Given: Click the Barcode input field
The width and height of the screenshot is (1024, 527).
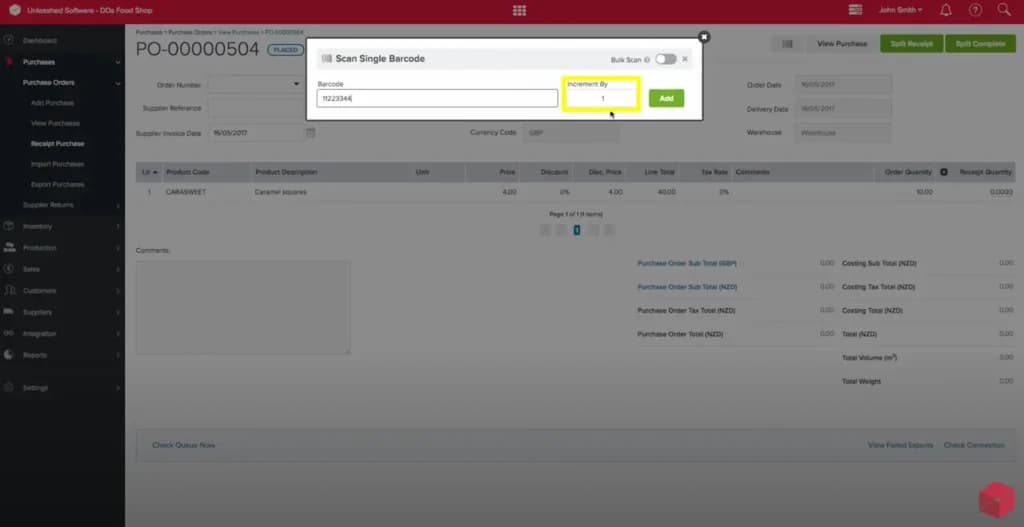Looking at the screenshot, I should 437,99.
